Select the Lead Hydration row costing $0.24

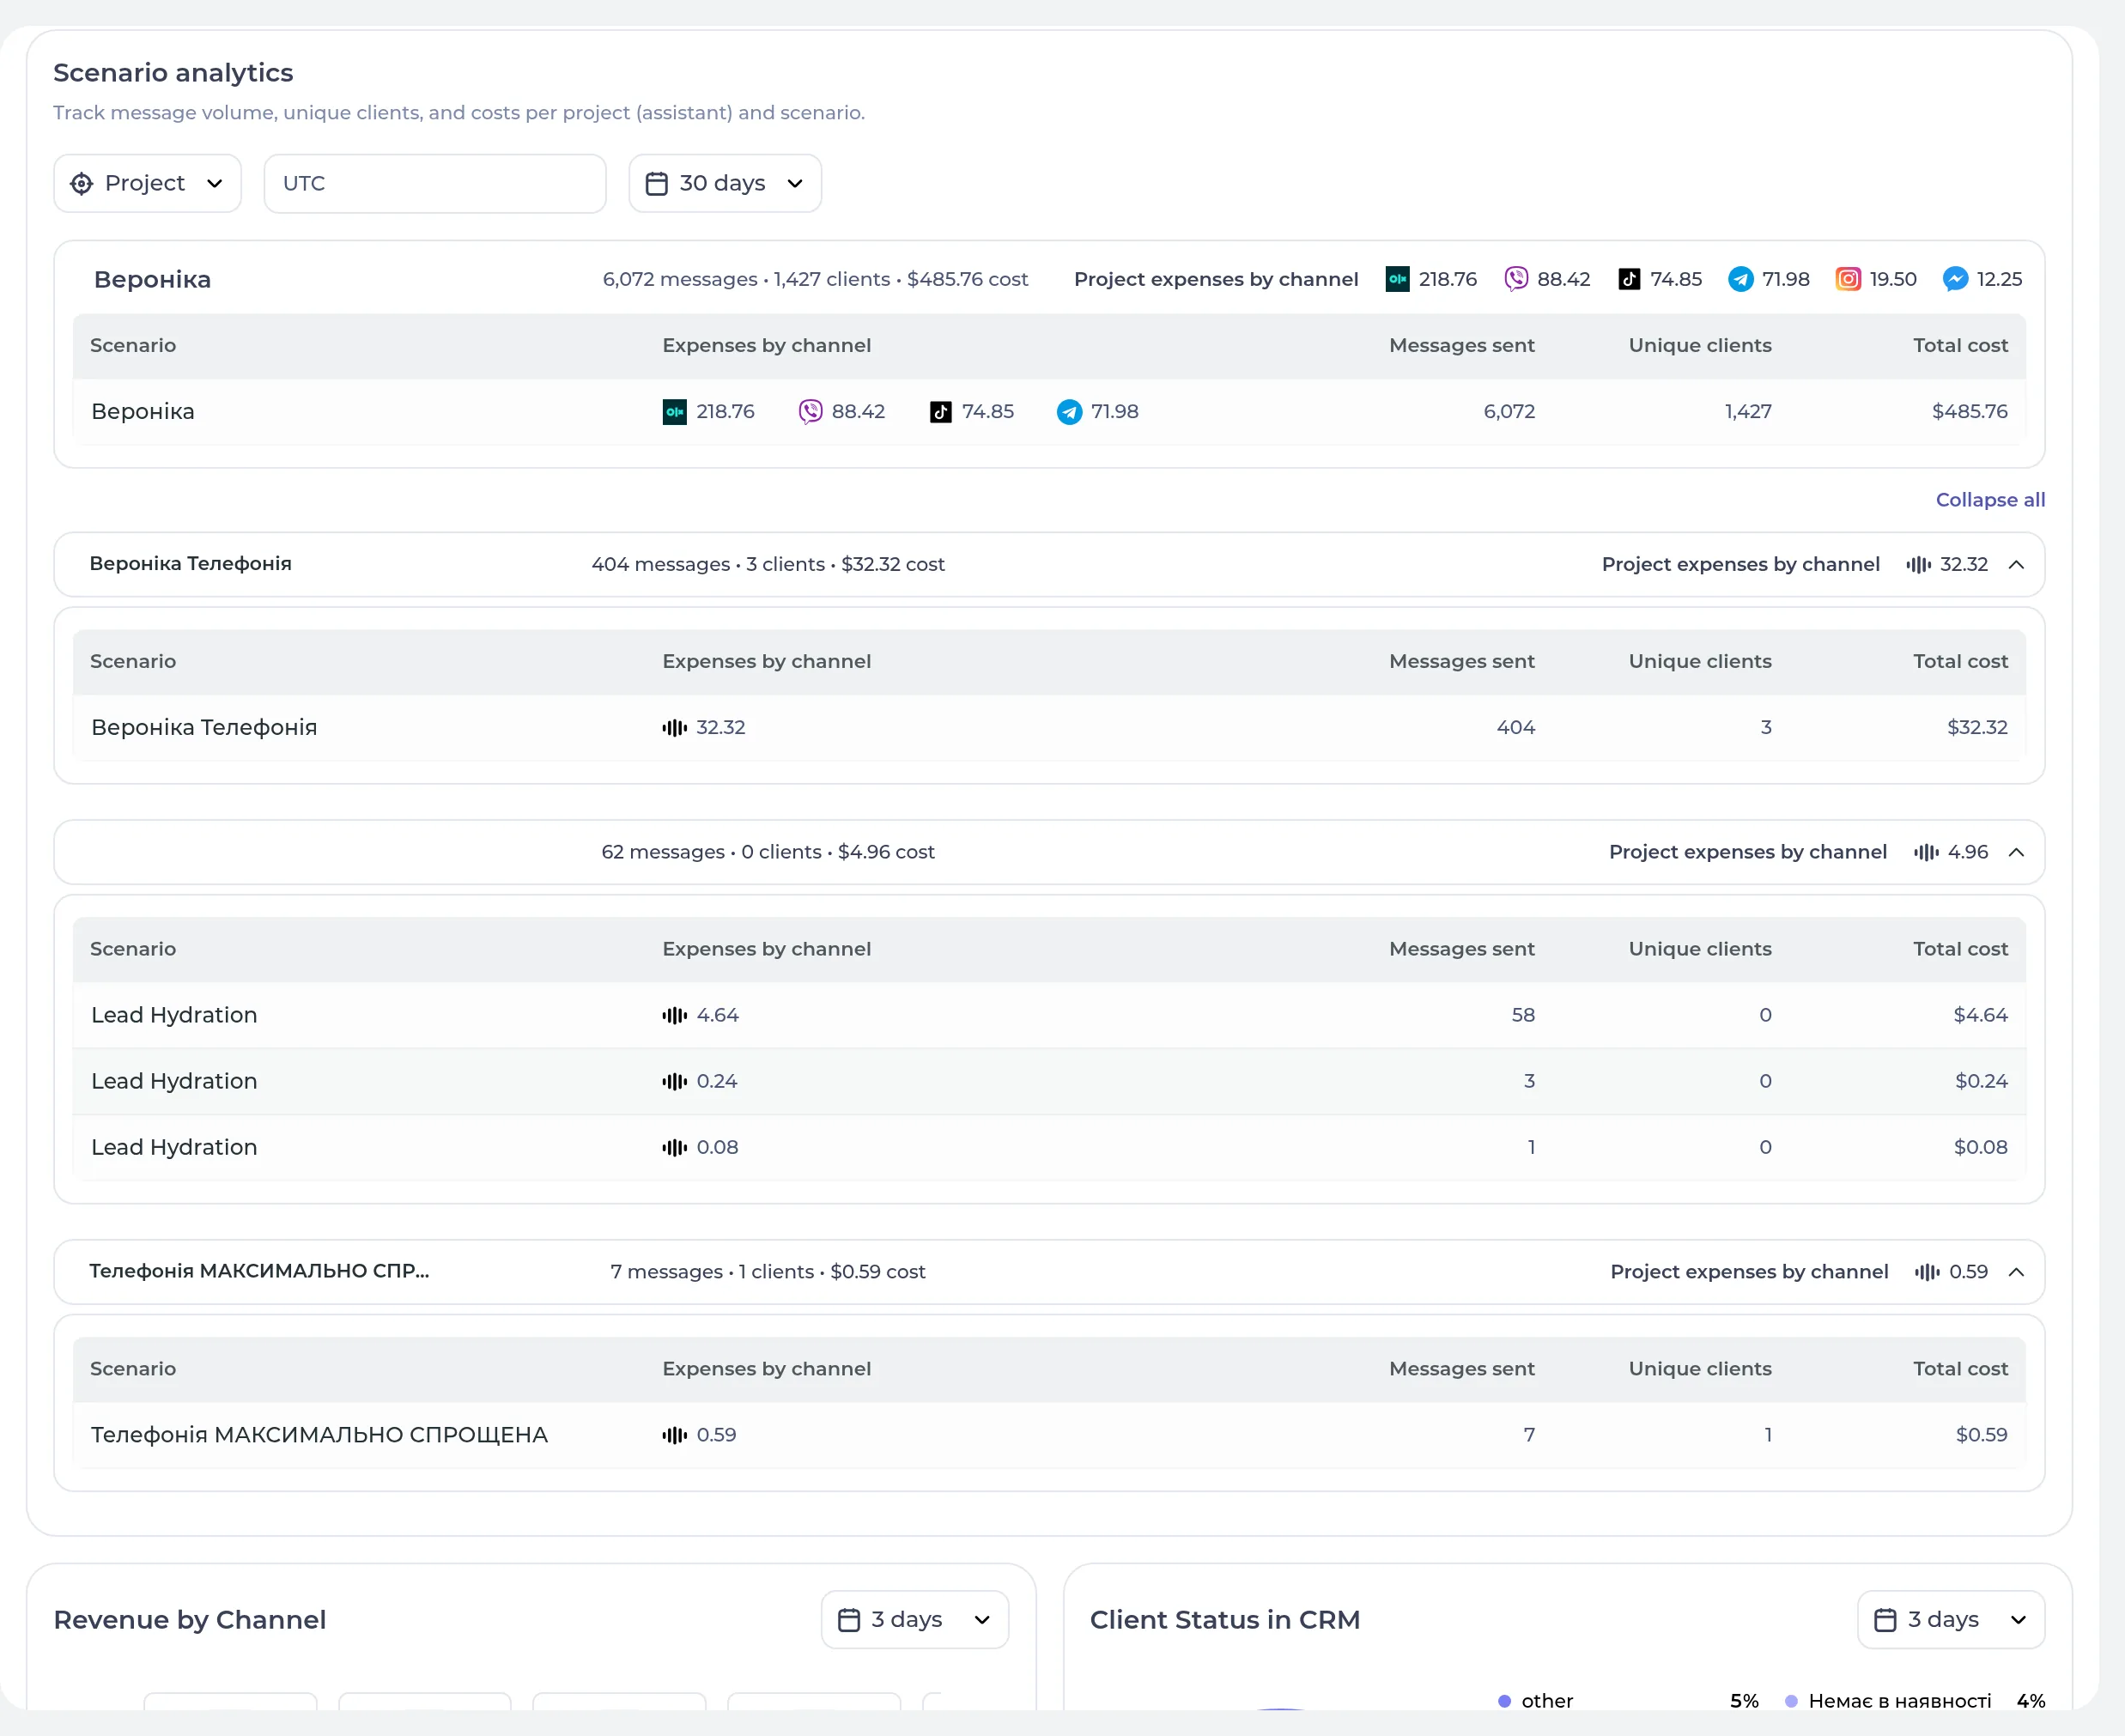tap(1049, 1081)
